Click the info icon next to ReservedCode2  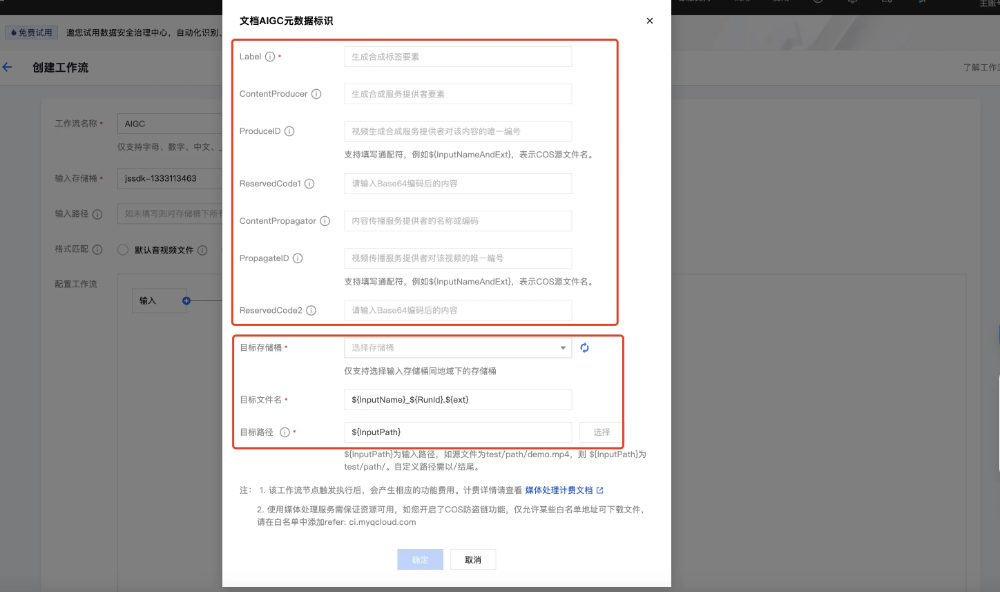311,311
